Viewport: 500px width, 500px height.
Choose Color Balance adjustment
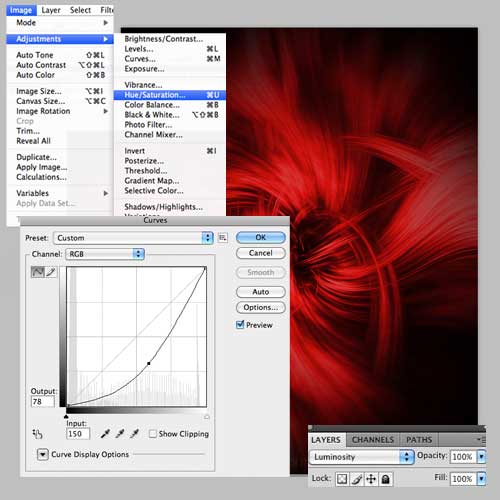click(x=170, y=105)
